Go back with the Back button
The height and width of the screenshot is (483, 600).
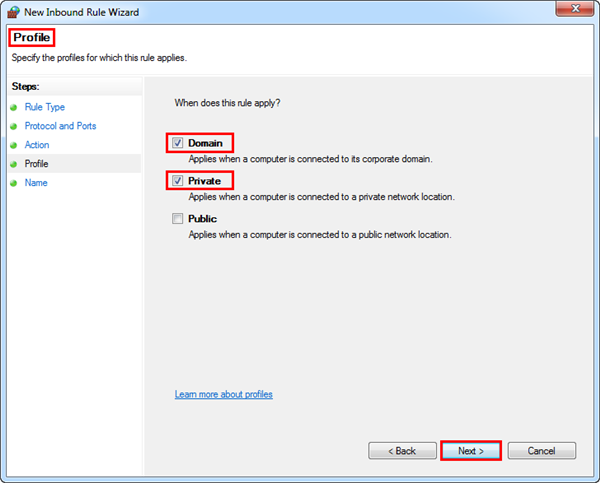[400, 451]
